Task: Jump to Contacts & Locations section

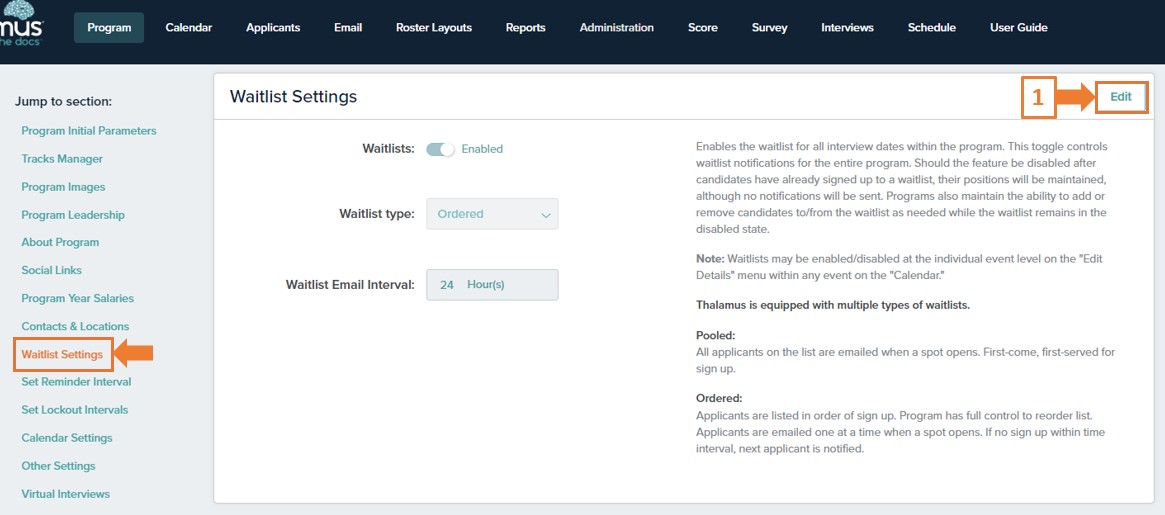Action: tap(75, 326)
